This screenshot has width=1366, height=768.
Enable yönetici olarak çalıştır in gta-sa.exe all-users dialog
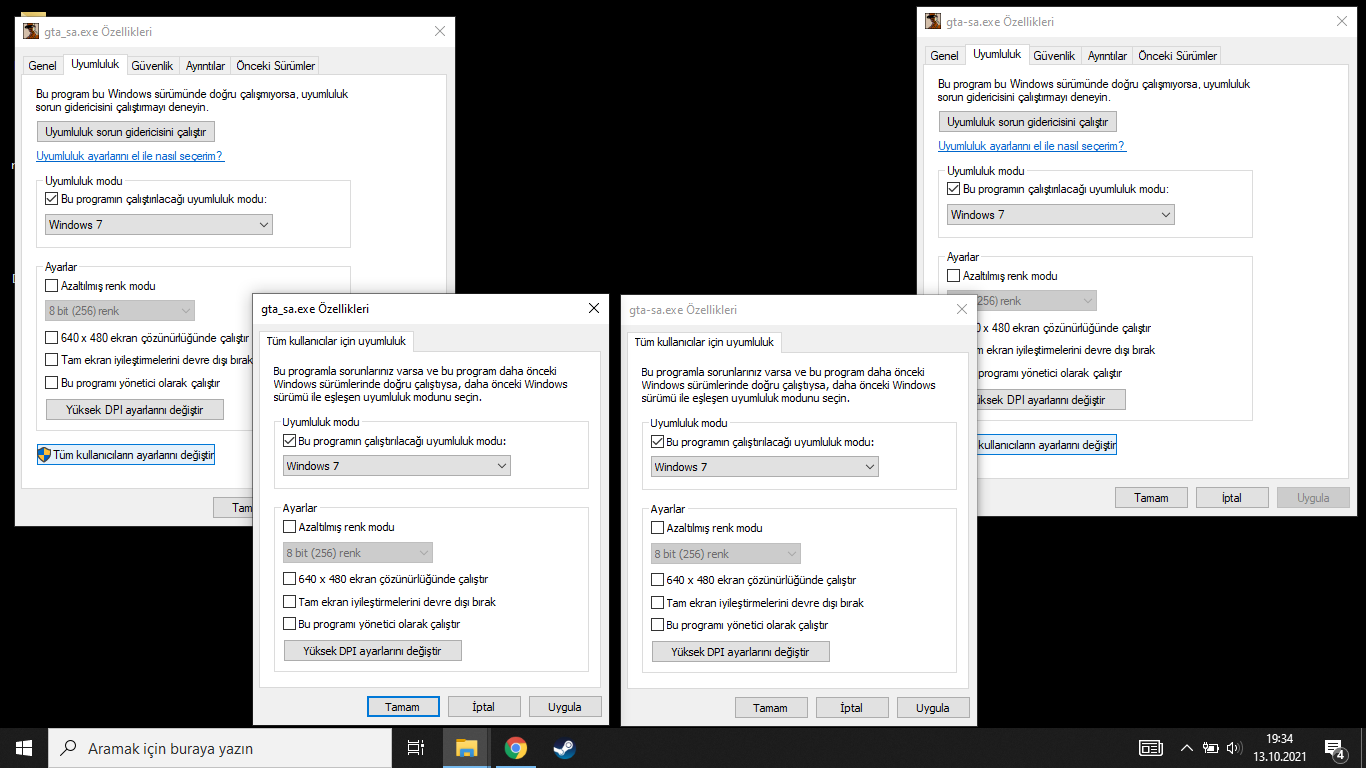click(659, 625)
